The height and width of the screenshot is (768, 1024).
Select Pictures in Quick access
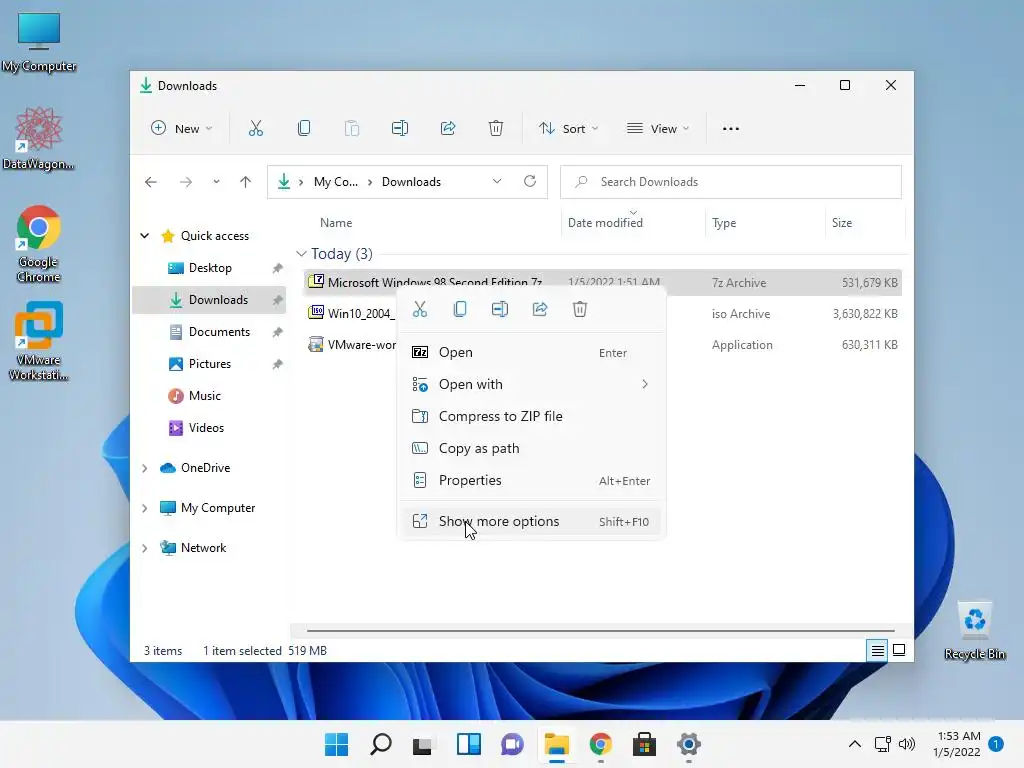[209, 364]
